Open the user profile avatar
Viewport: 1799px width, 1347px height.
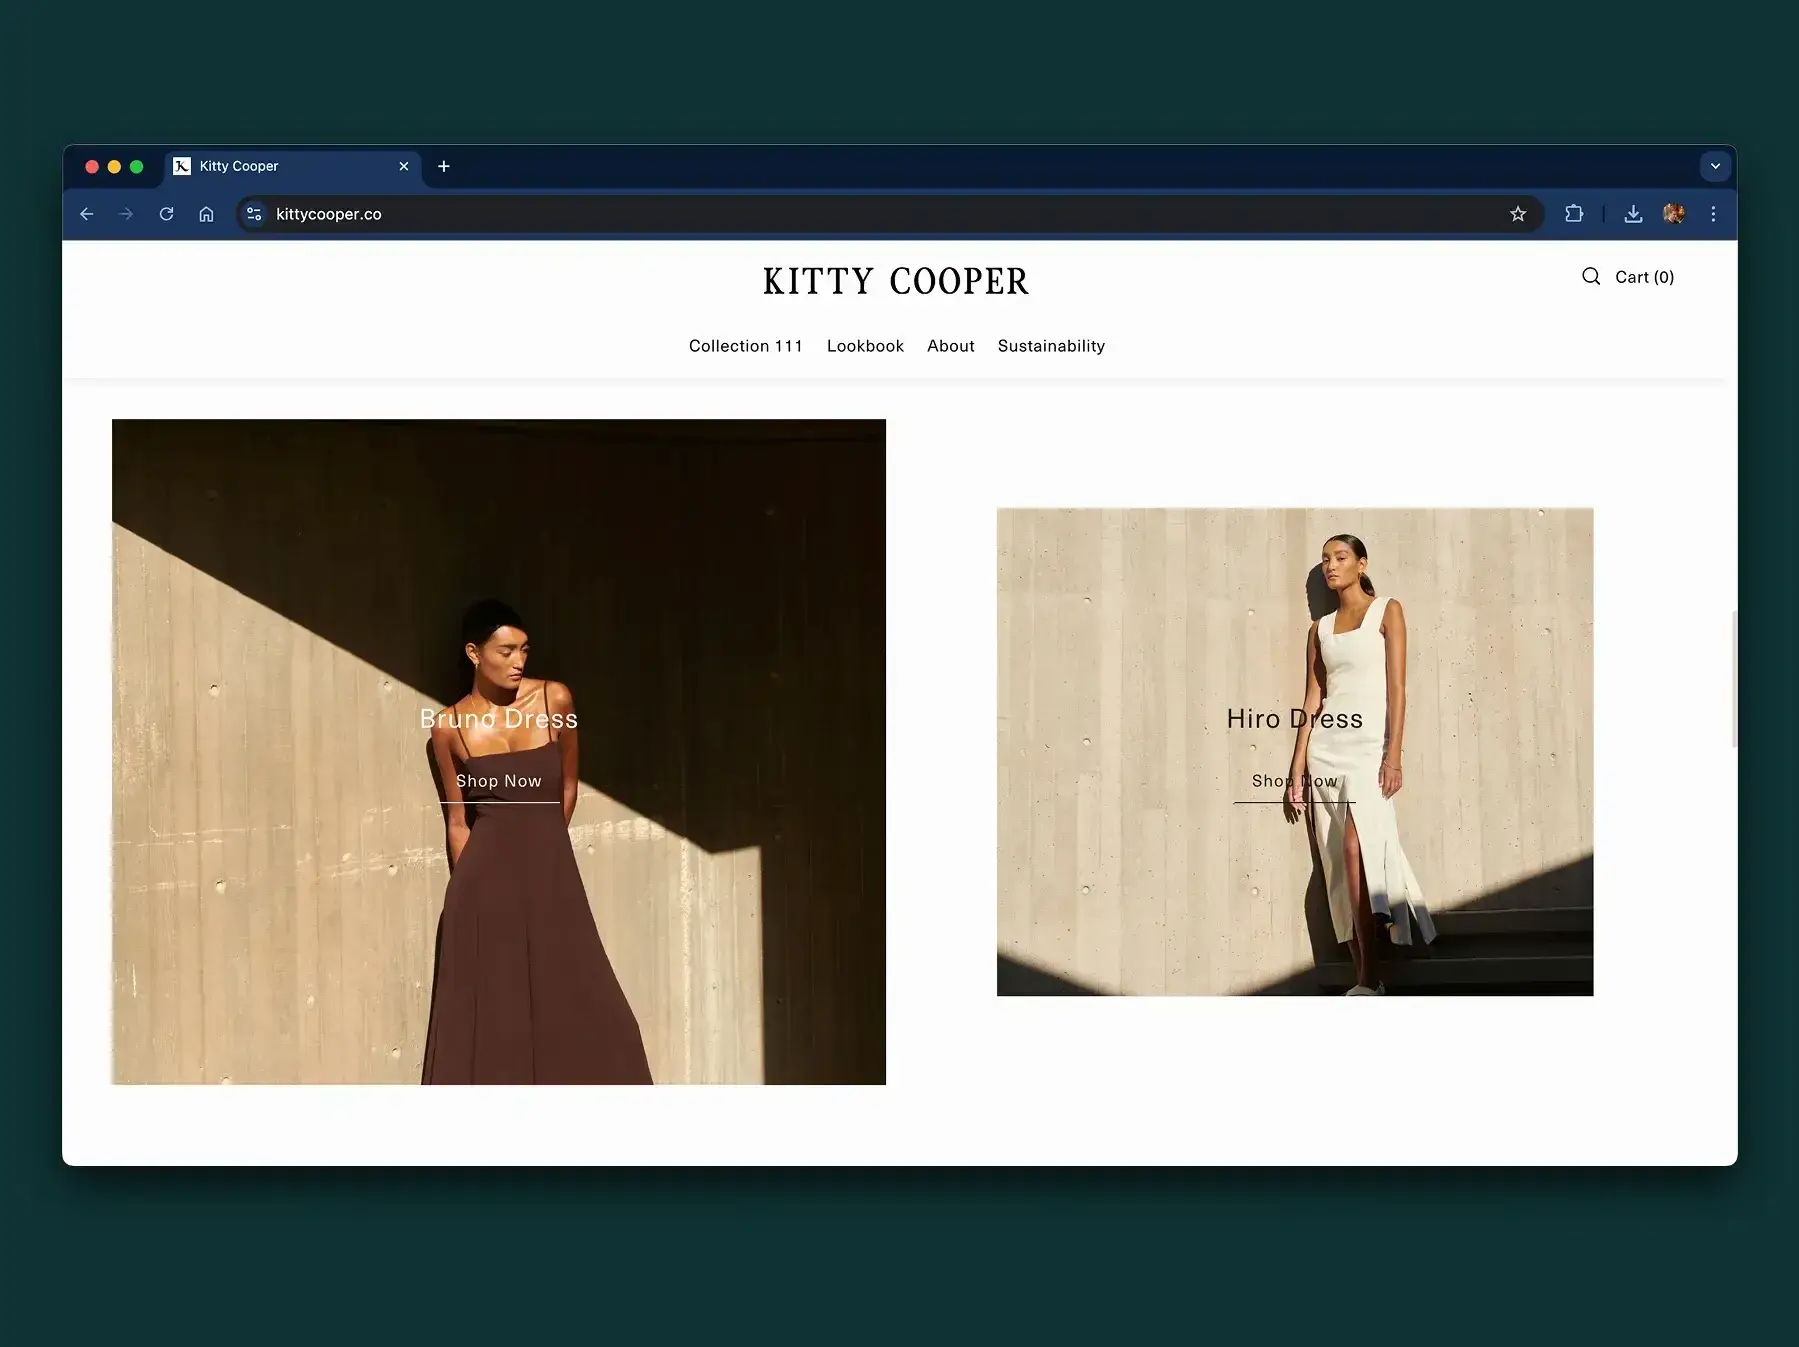point(1674,214)
